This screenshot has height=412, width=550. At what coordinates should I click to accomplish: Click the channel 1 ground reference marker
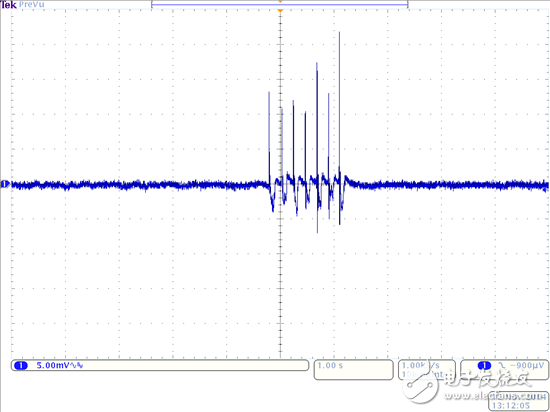5,184
